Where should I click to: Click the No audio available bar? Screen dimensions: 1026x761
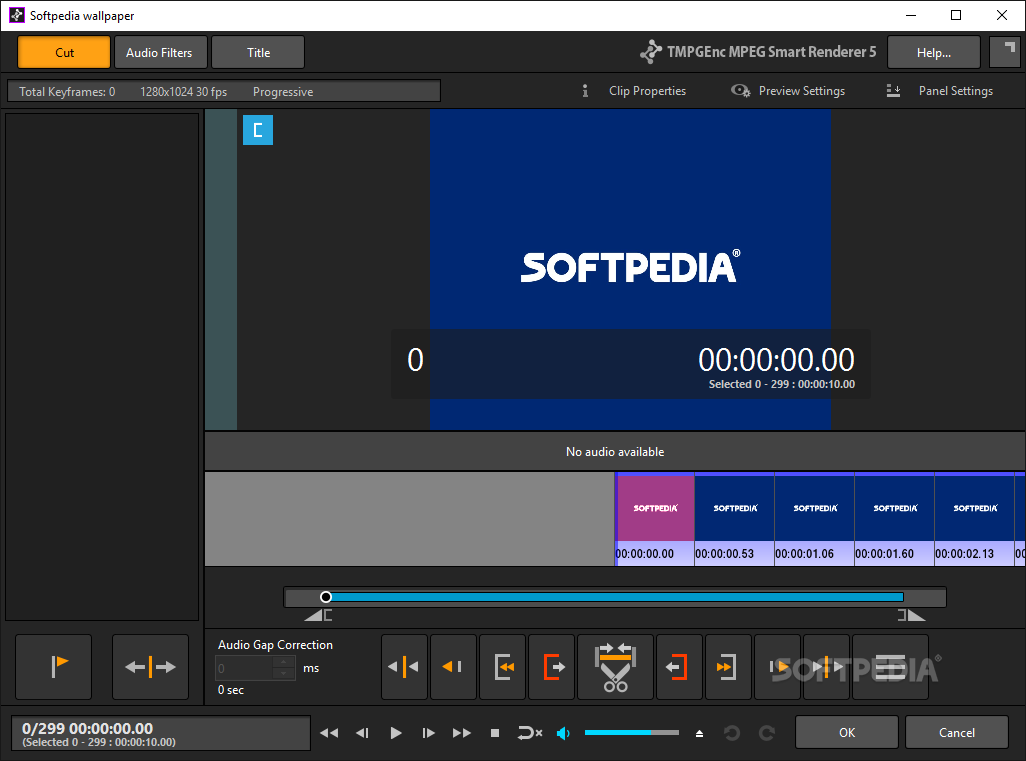coord(614,451)
